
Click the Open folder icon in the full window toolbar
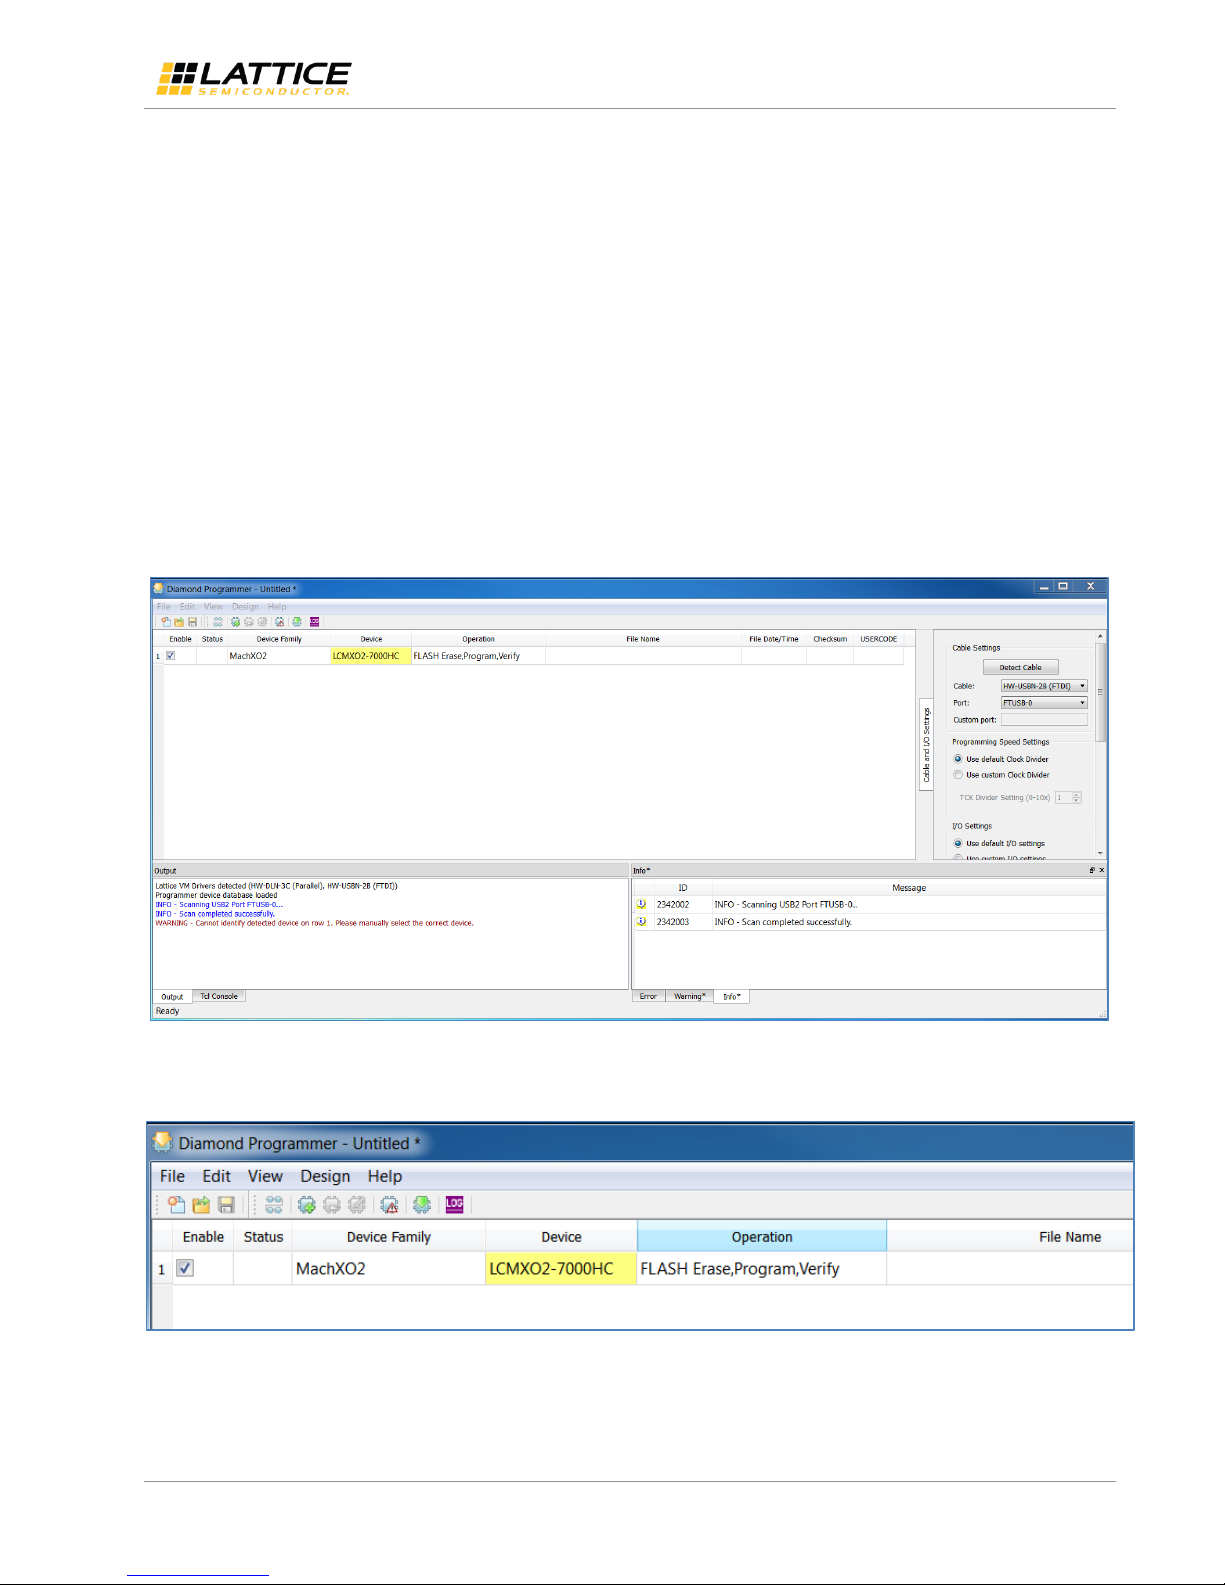tap(180, 622)
